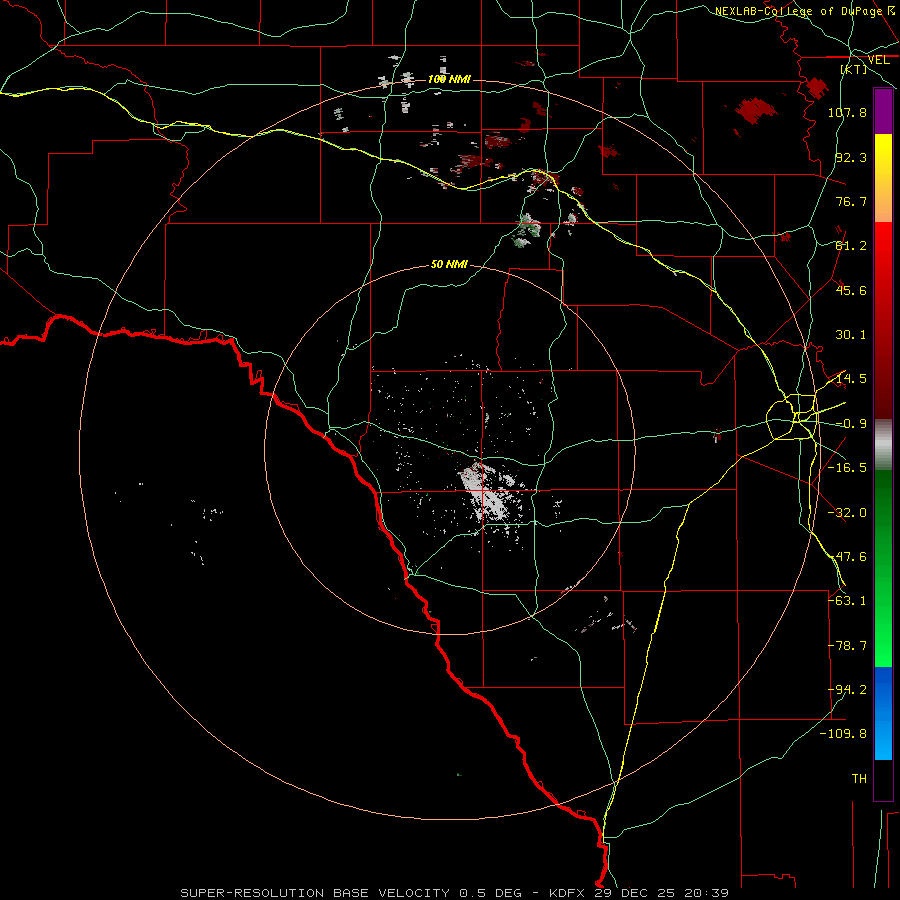Pick the green segment of color bar
This screenshot has height=900, width=900.
(883, 568)
